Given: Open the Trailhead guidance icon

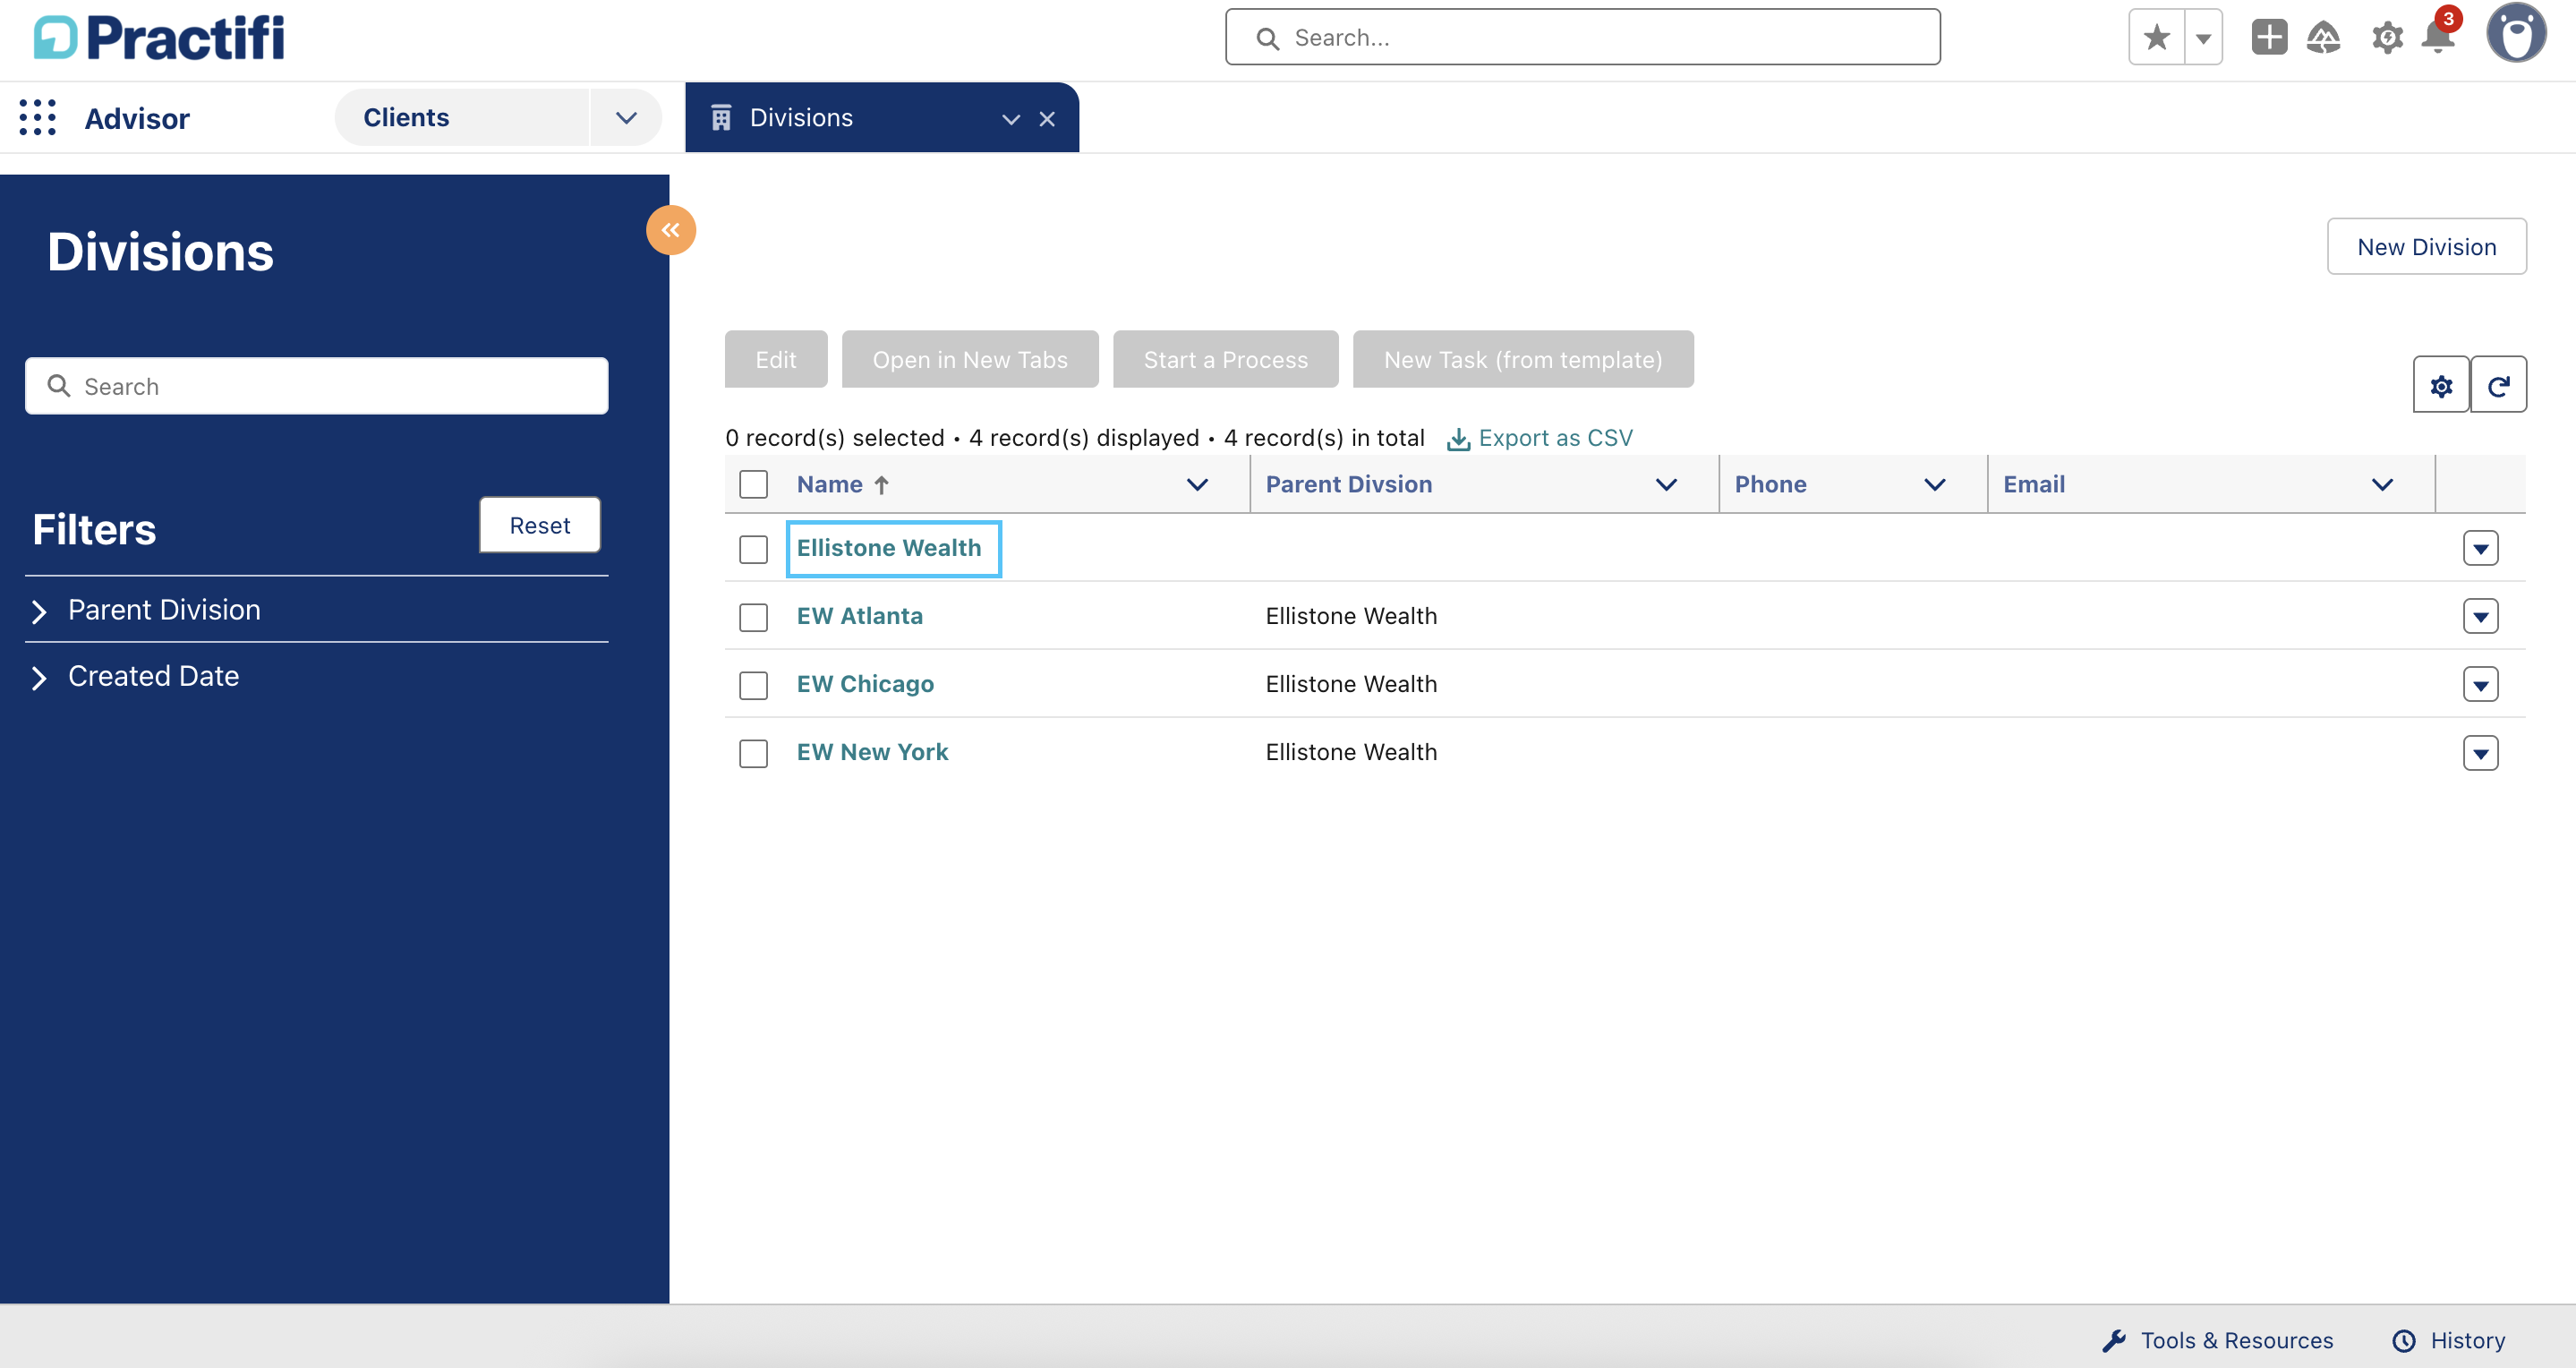Looking at the screenshot, I should 2322,38.
